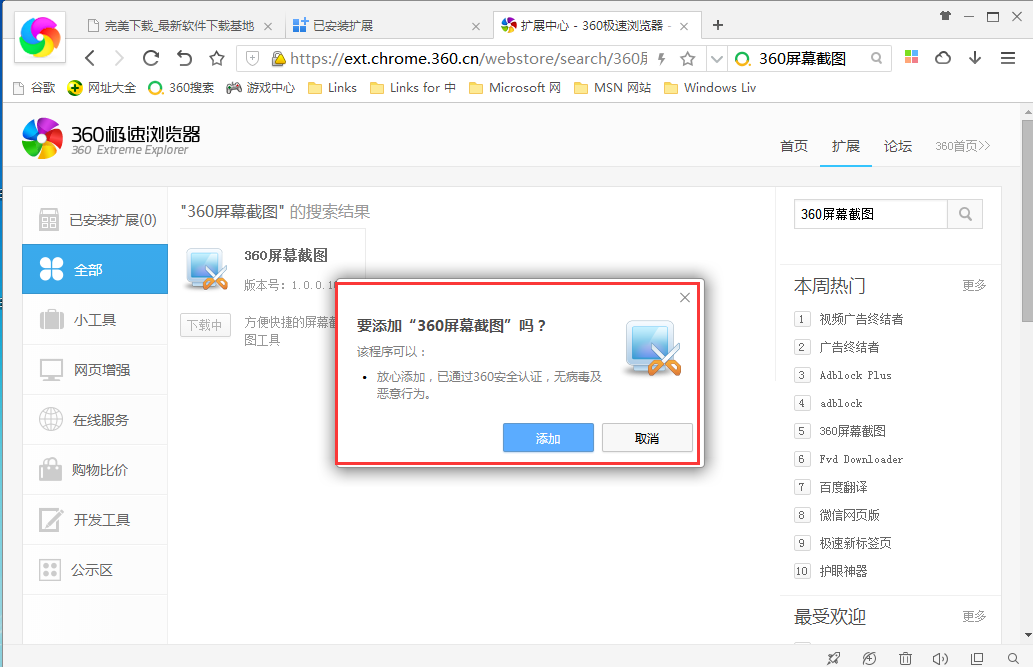Click the cloud sync icon
The height and width of the screenshot is (667, 1033).
pos(943,58)
